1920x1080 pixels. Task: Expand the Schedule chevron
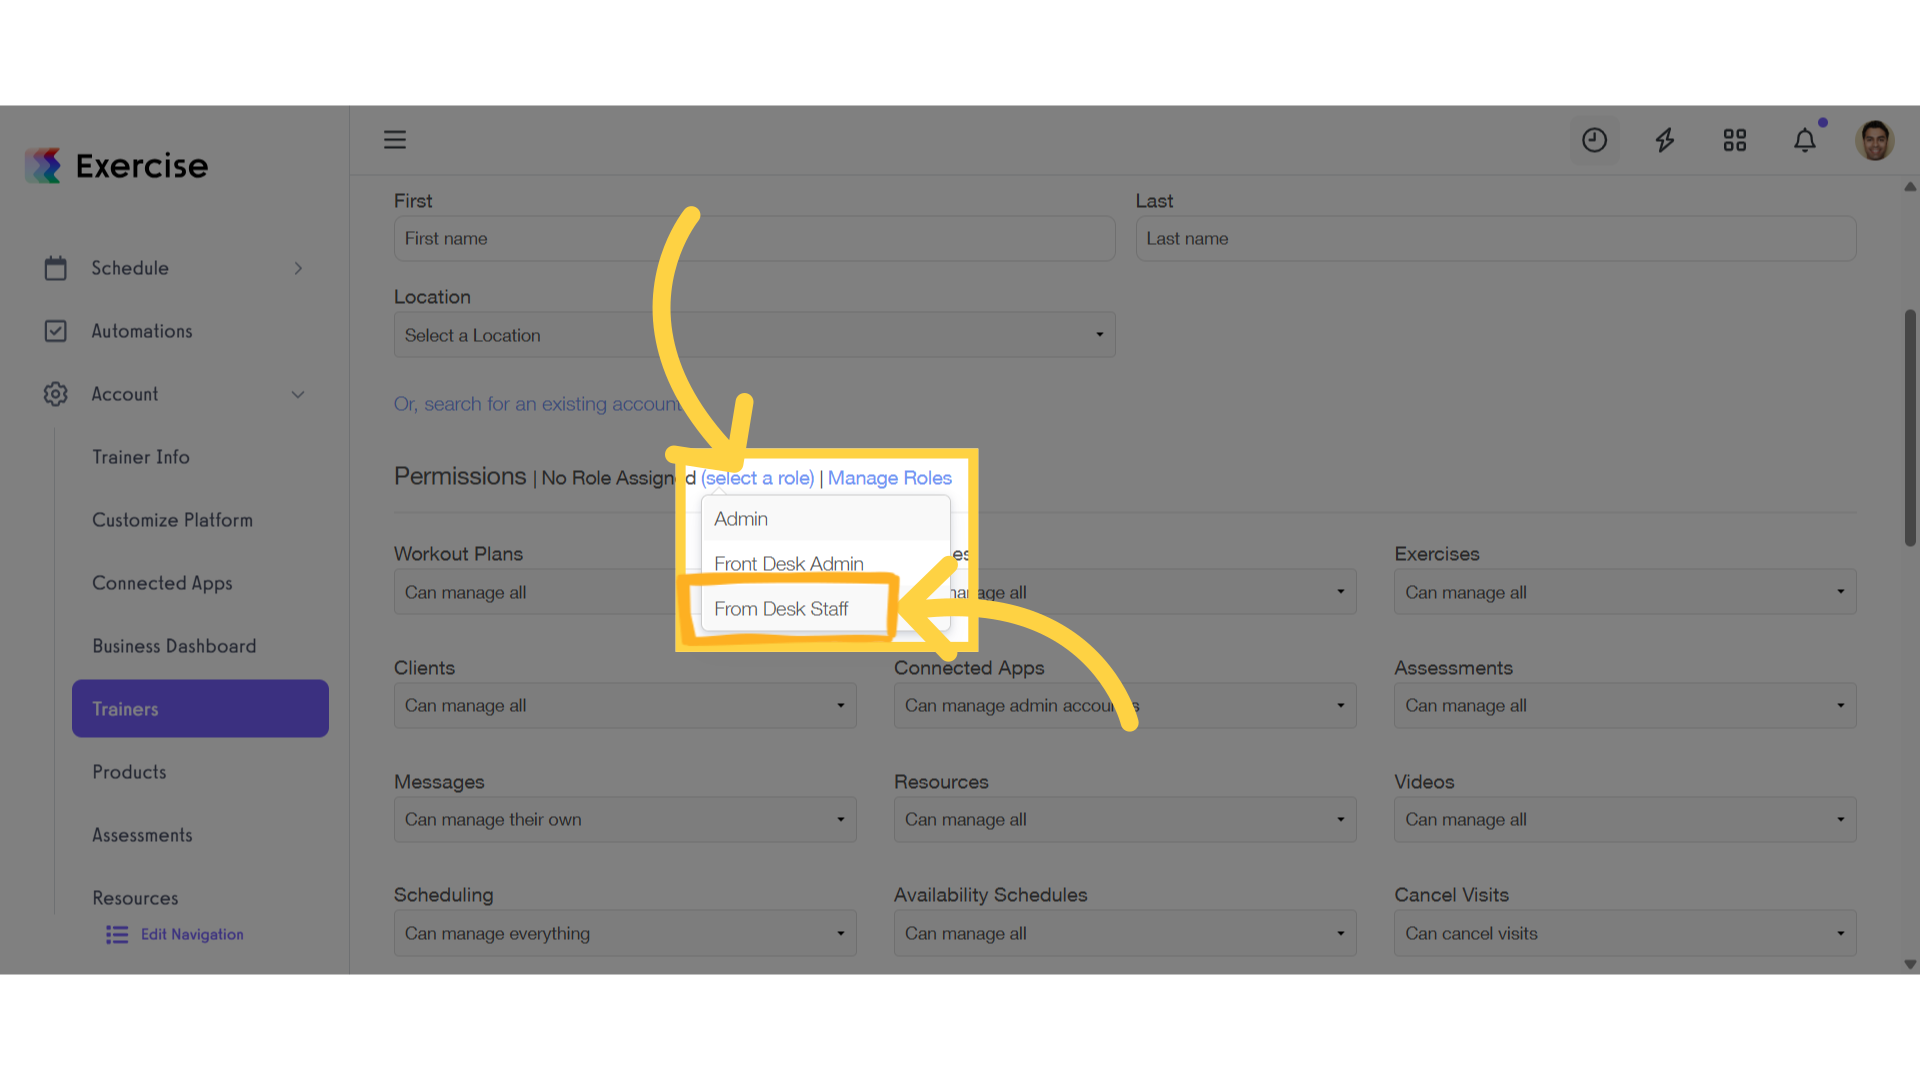[298, 268]
